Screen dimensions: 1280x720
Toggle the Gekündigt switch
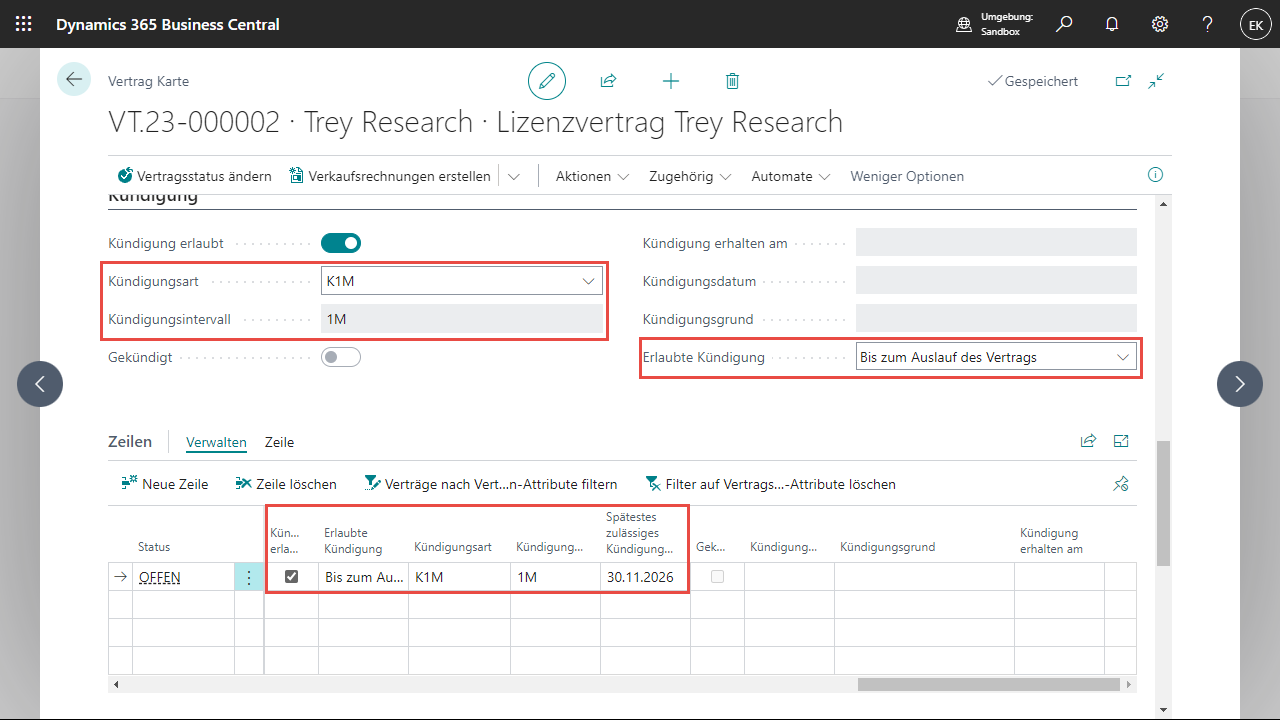(341, 357)
